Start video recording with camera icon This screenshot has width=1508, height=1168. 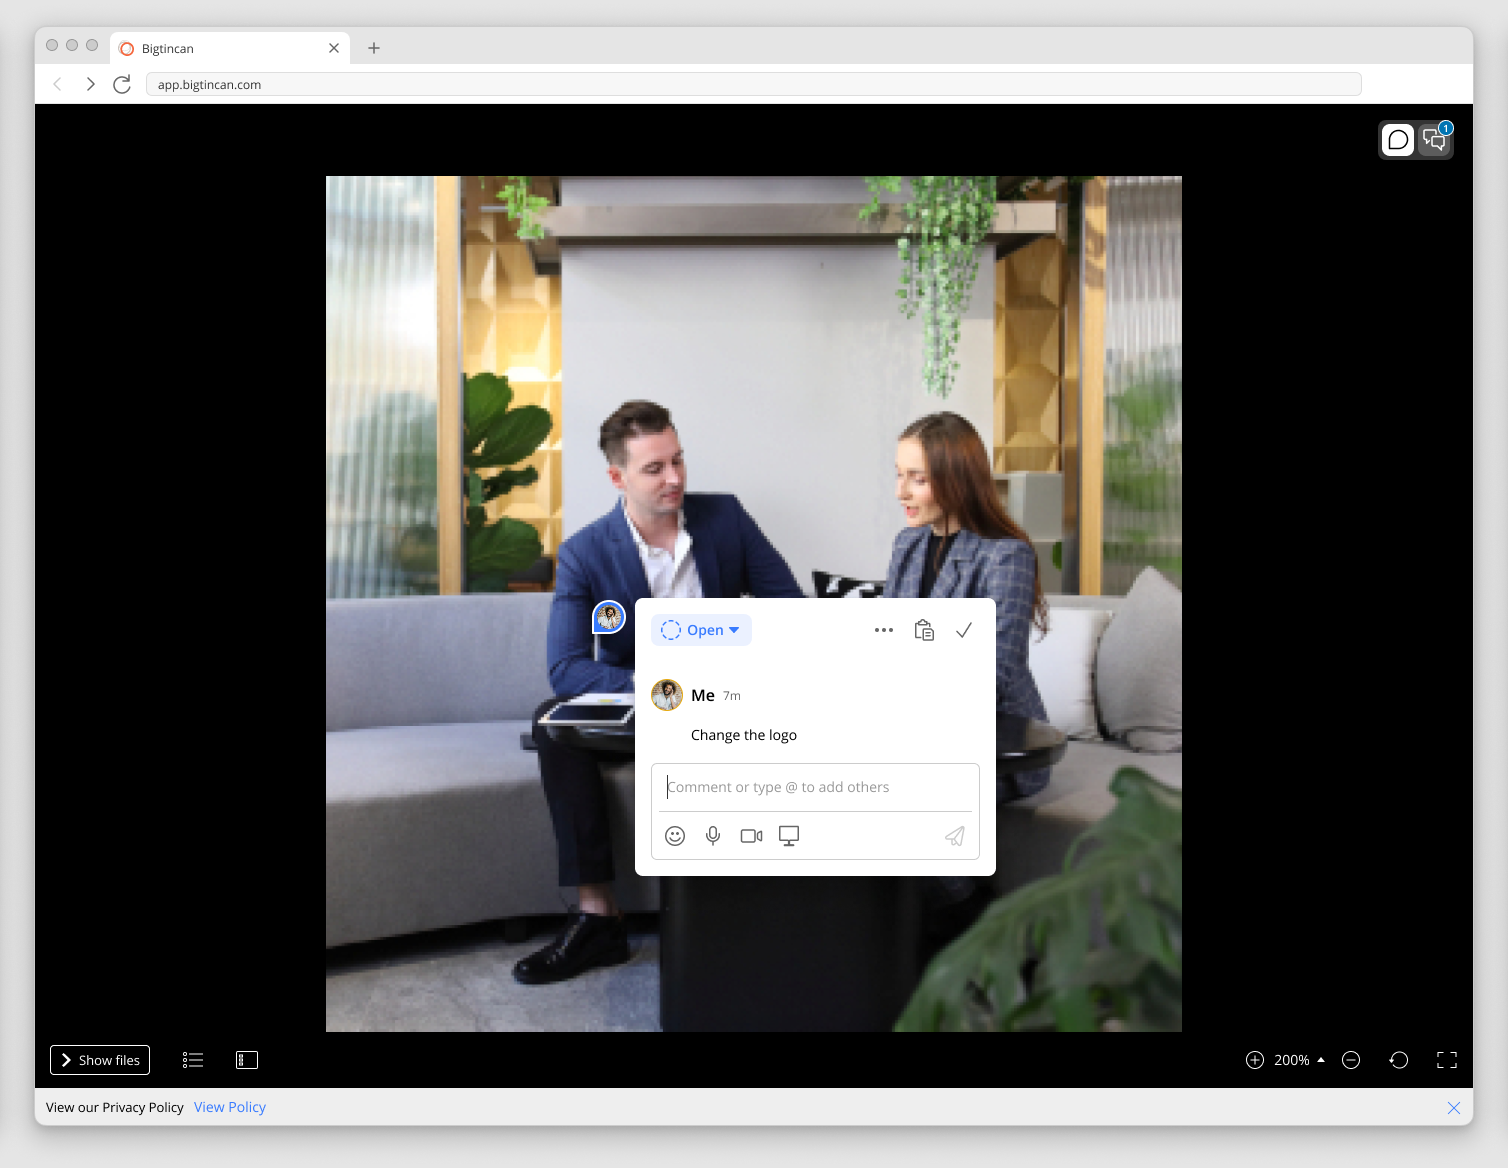(751, 836)
